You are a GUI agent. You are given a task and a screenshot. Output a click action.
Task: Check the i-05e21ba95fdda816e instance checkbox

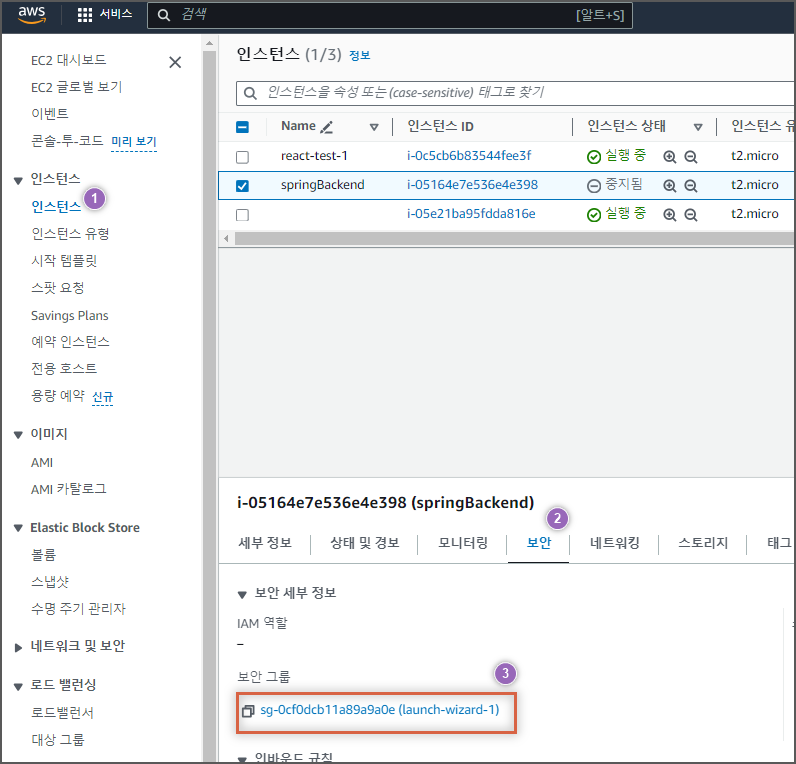point(243,215)
